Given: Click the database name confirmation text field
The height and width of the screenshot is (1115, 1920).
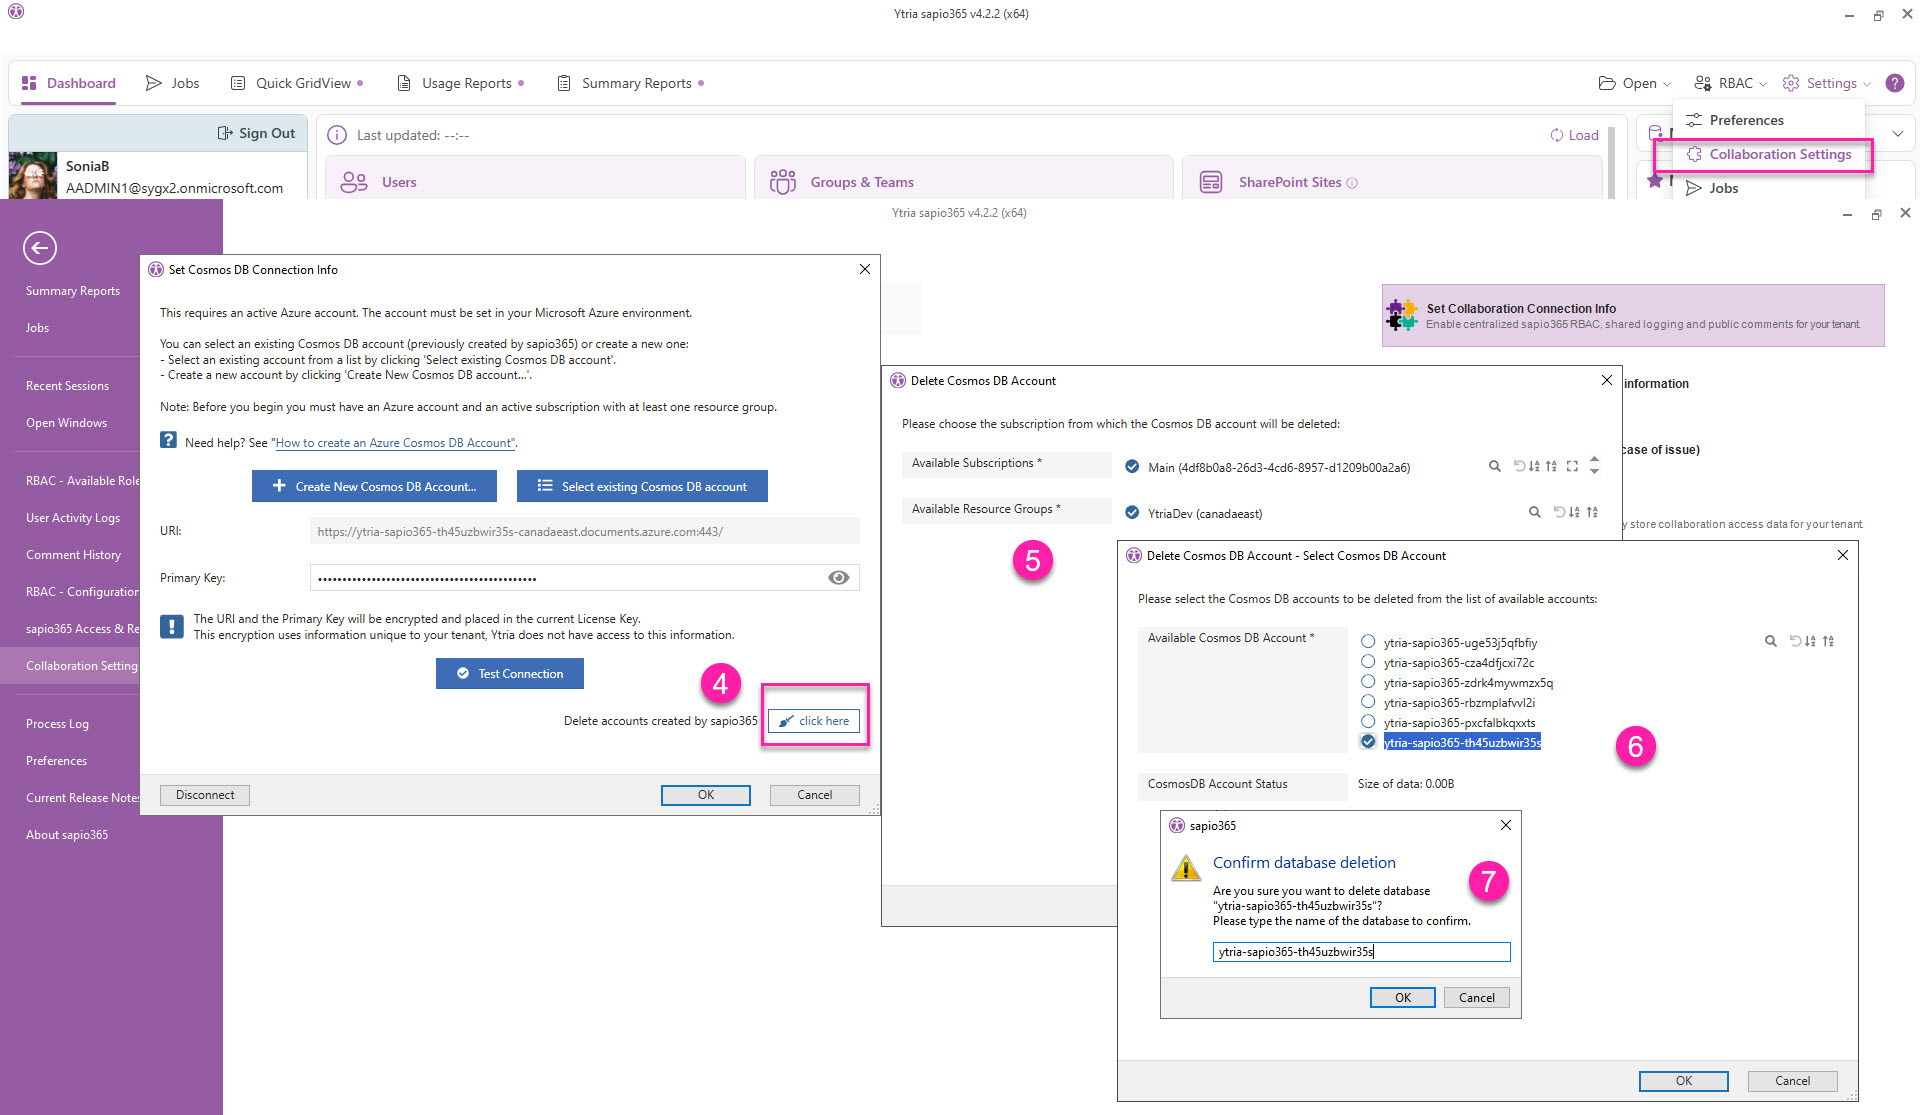Looking at the screenshot, I should pos(1361,952).
